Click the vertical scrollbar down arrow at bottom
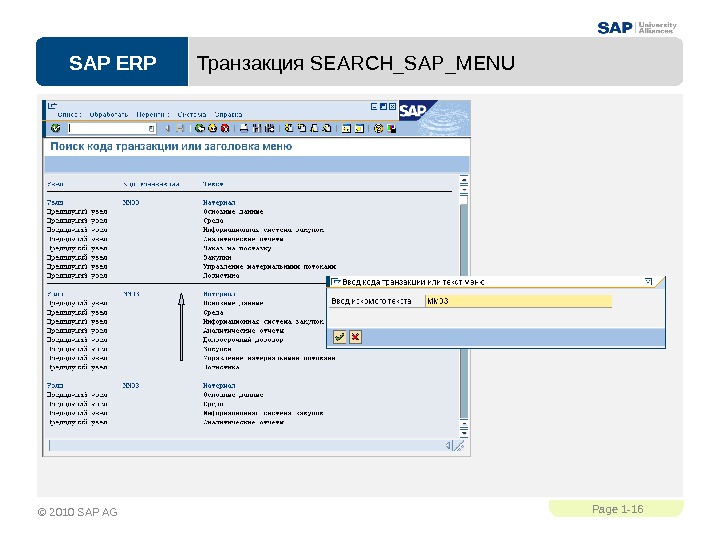Viewport: 720px width, 540px height. point(464,434)
